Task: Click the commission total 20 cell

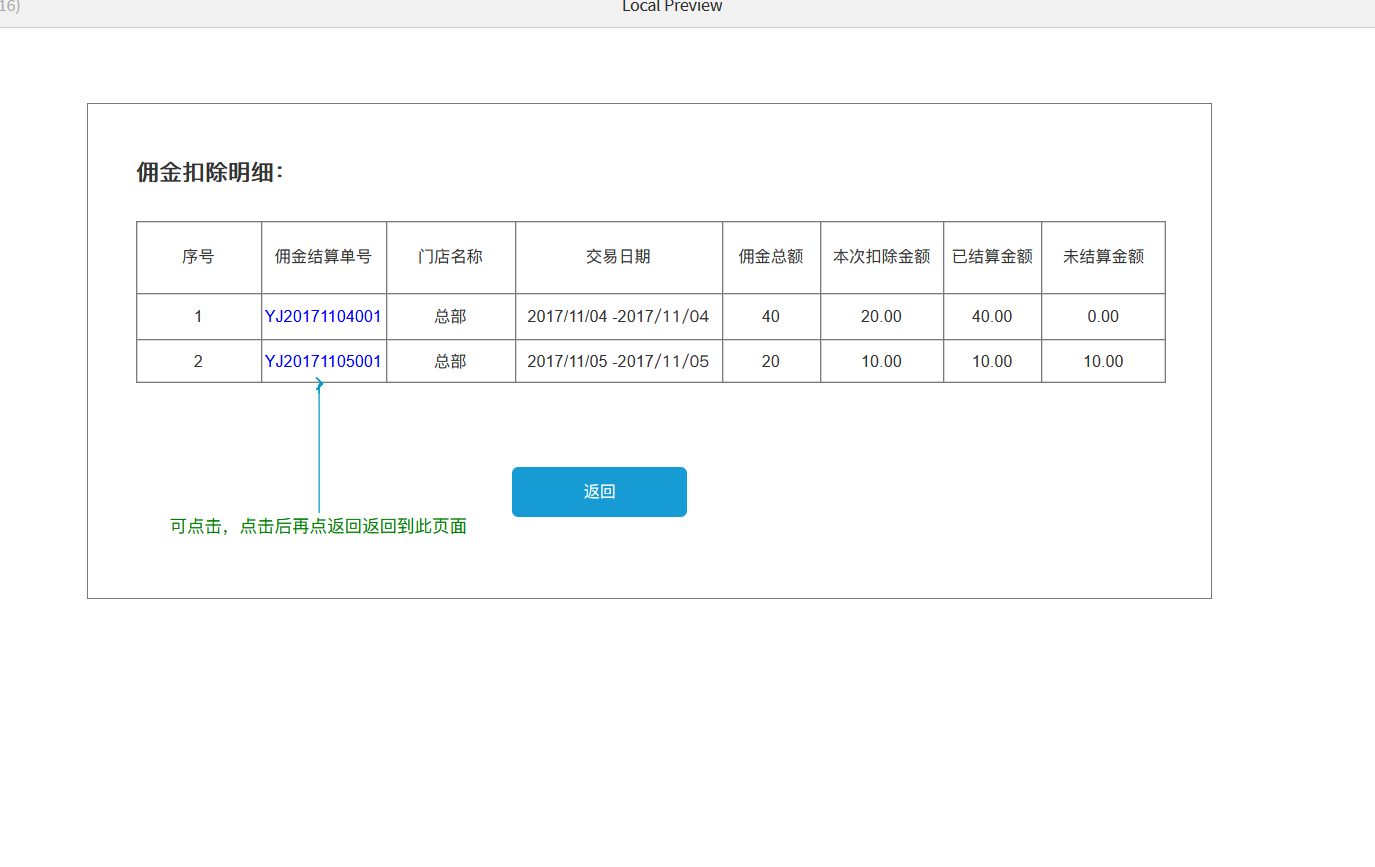Action: 771,361
